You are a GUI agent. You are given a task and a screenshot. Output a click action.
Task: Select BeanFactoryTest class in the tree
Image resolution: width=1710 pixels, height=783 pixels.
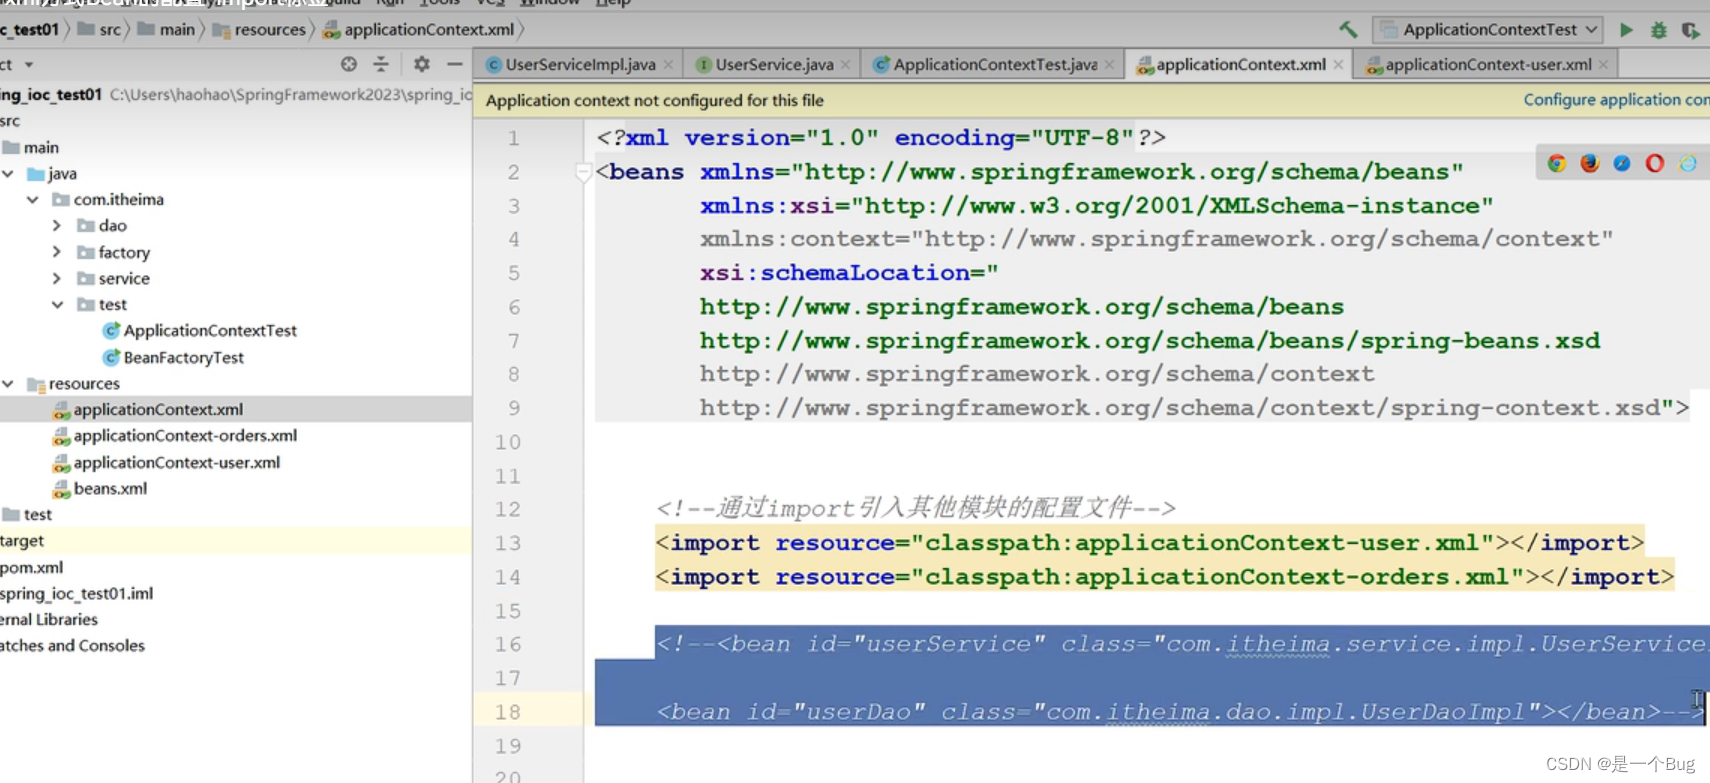coord(173,358)
